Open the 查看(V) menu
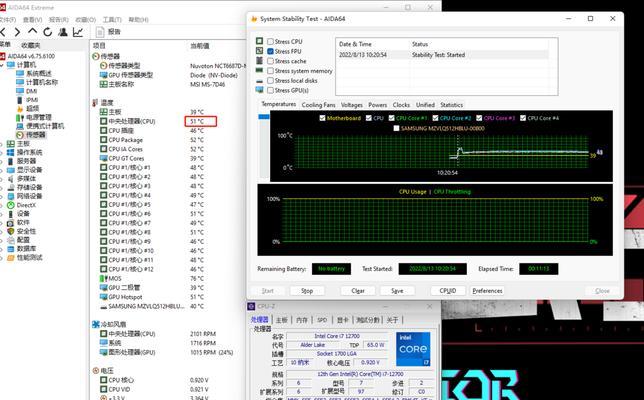Image resolution: width=644 pixels, height=400 pixels. click(32, 20)
